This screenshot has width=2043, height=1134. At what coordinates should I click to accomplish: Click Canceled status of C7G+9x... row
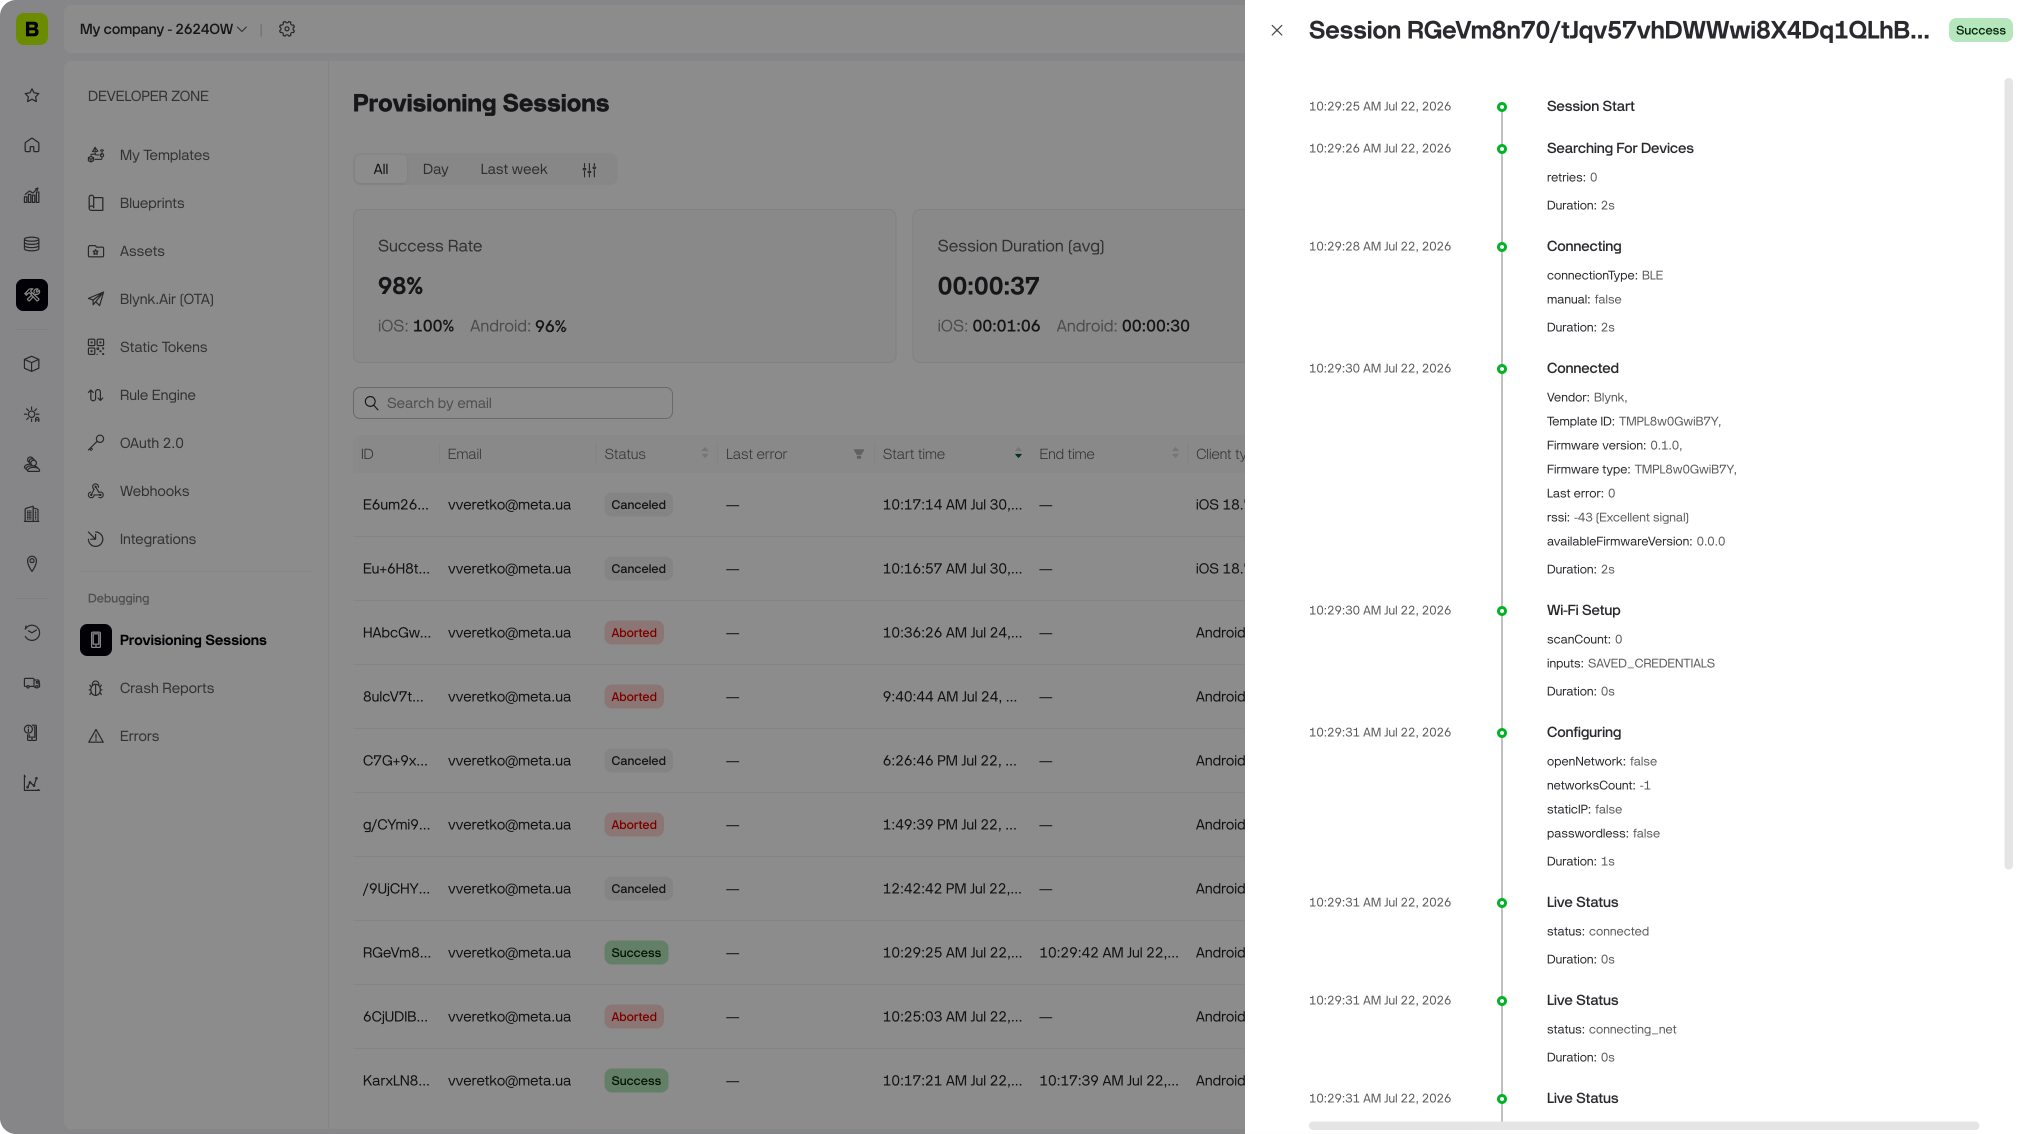click(x=638, y=761)
